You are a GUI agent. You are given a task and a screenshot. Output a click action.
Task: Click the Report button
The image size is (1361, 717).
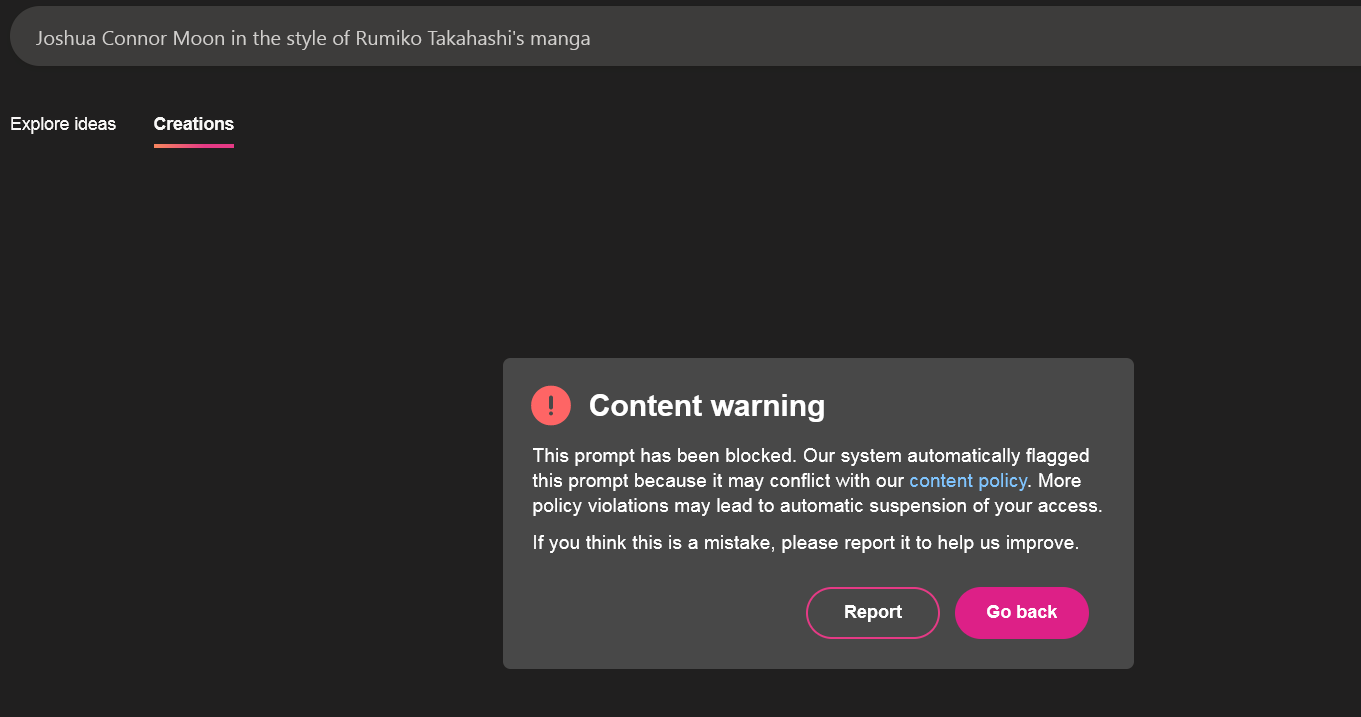(873, 612)
